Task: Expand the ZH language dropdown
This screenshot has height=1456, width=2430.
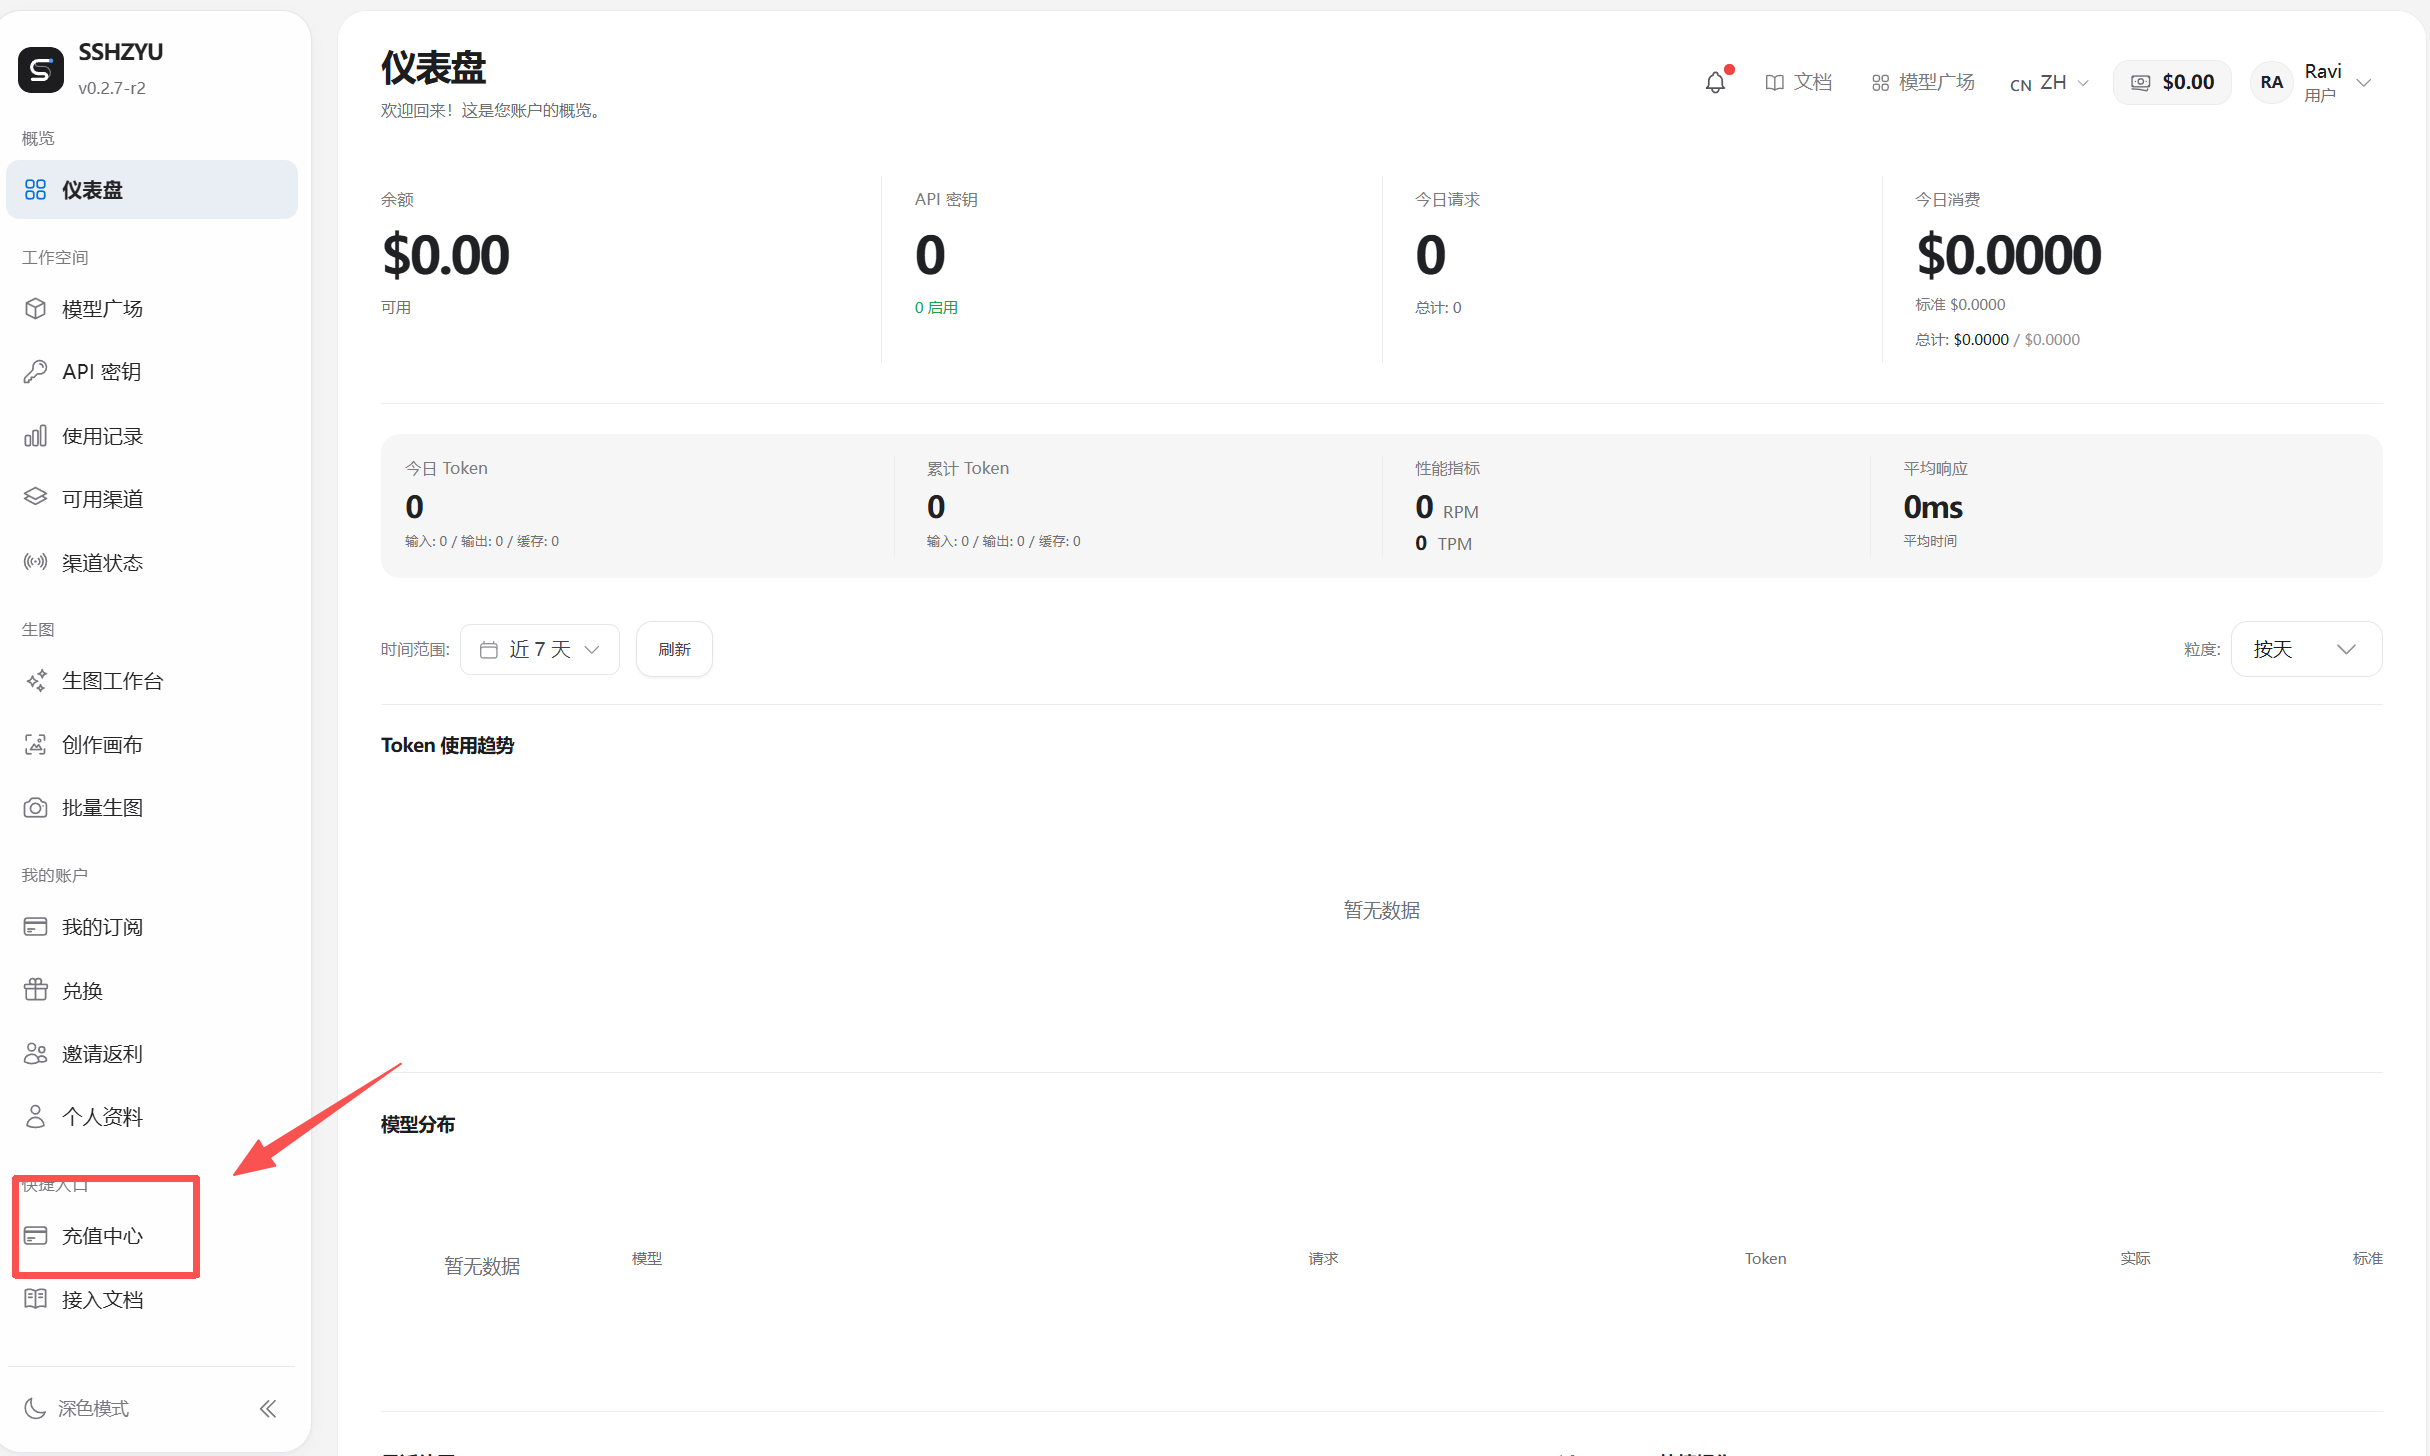Action: pyautogui.click(x=2049, y=83)
